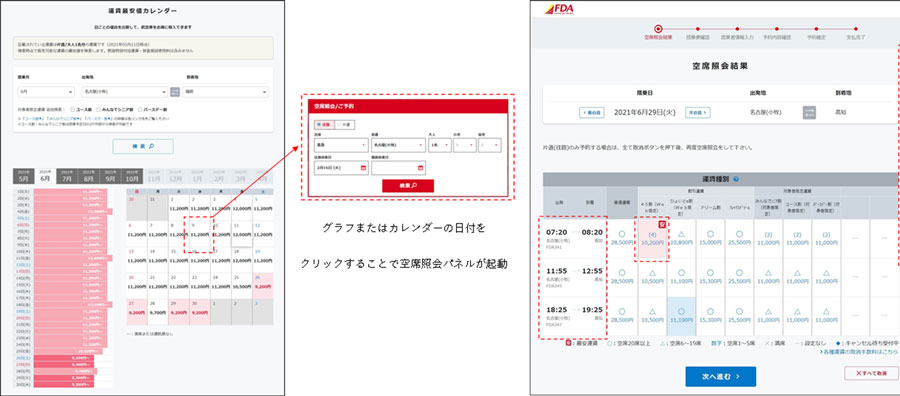Select June 26 cell showing 9,200円
The image size is (900, 396).
tap(263, 285)
